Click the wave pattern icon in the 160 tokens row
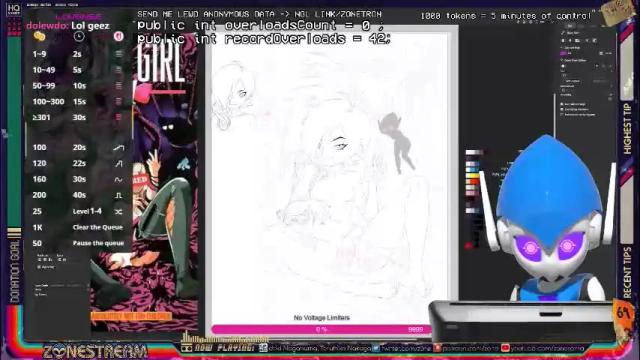 coord(118,179)
